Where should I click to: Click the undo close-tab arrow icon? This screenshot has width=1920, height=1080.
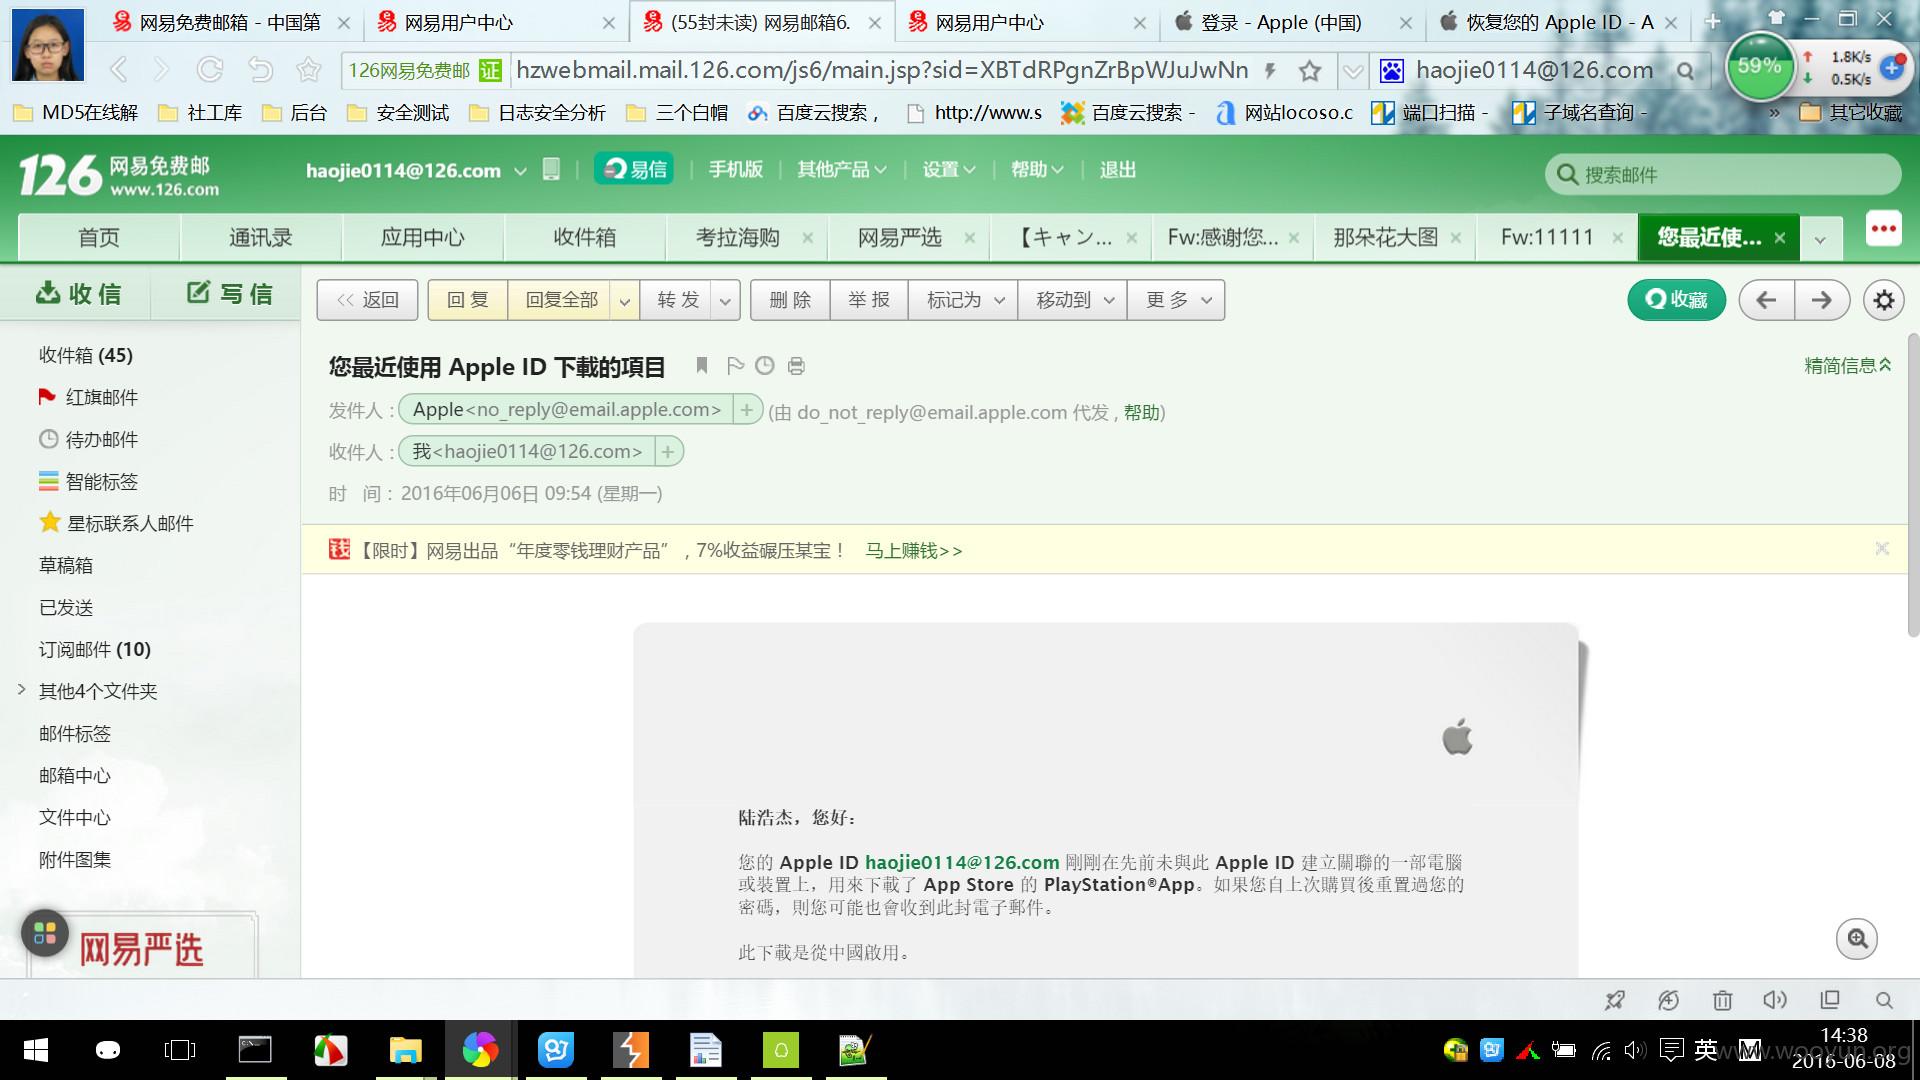pyautogui.click(x=260, y=69)
